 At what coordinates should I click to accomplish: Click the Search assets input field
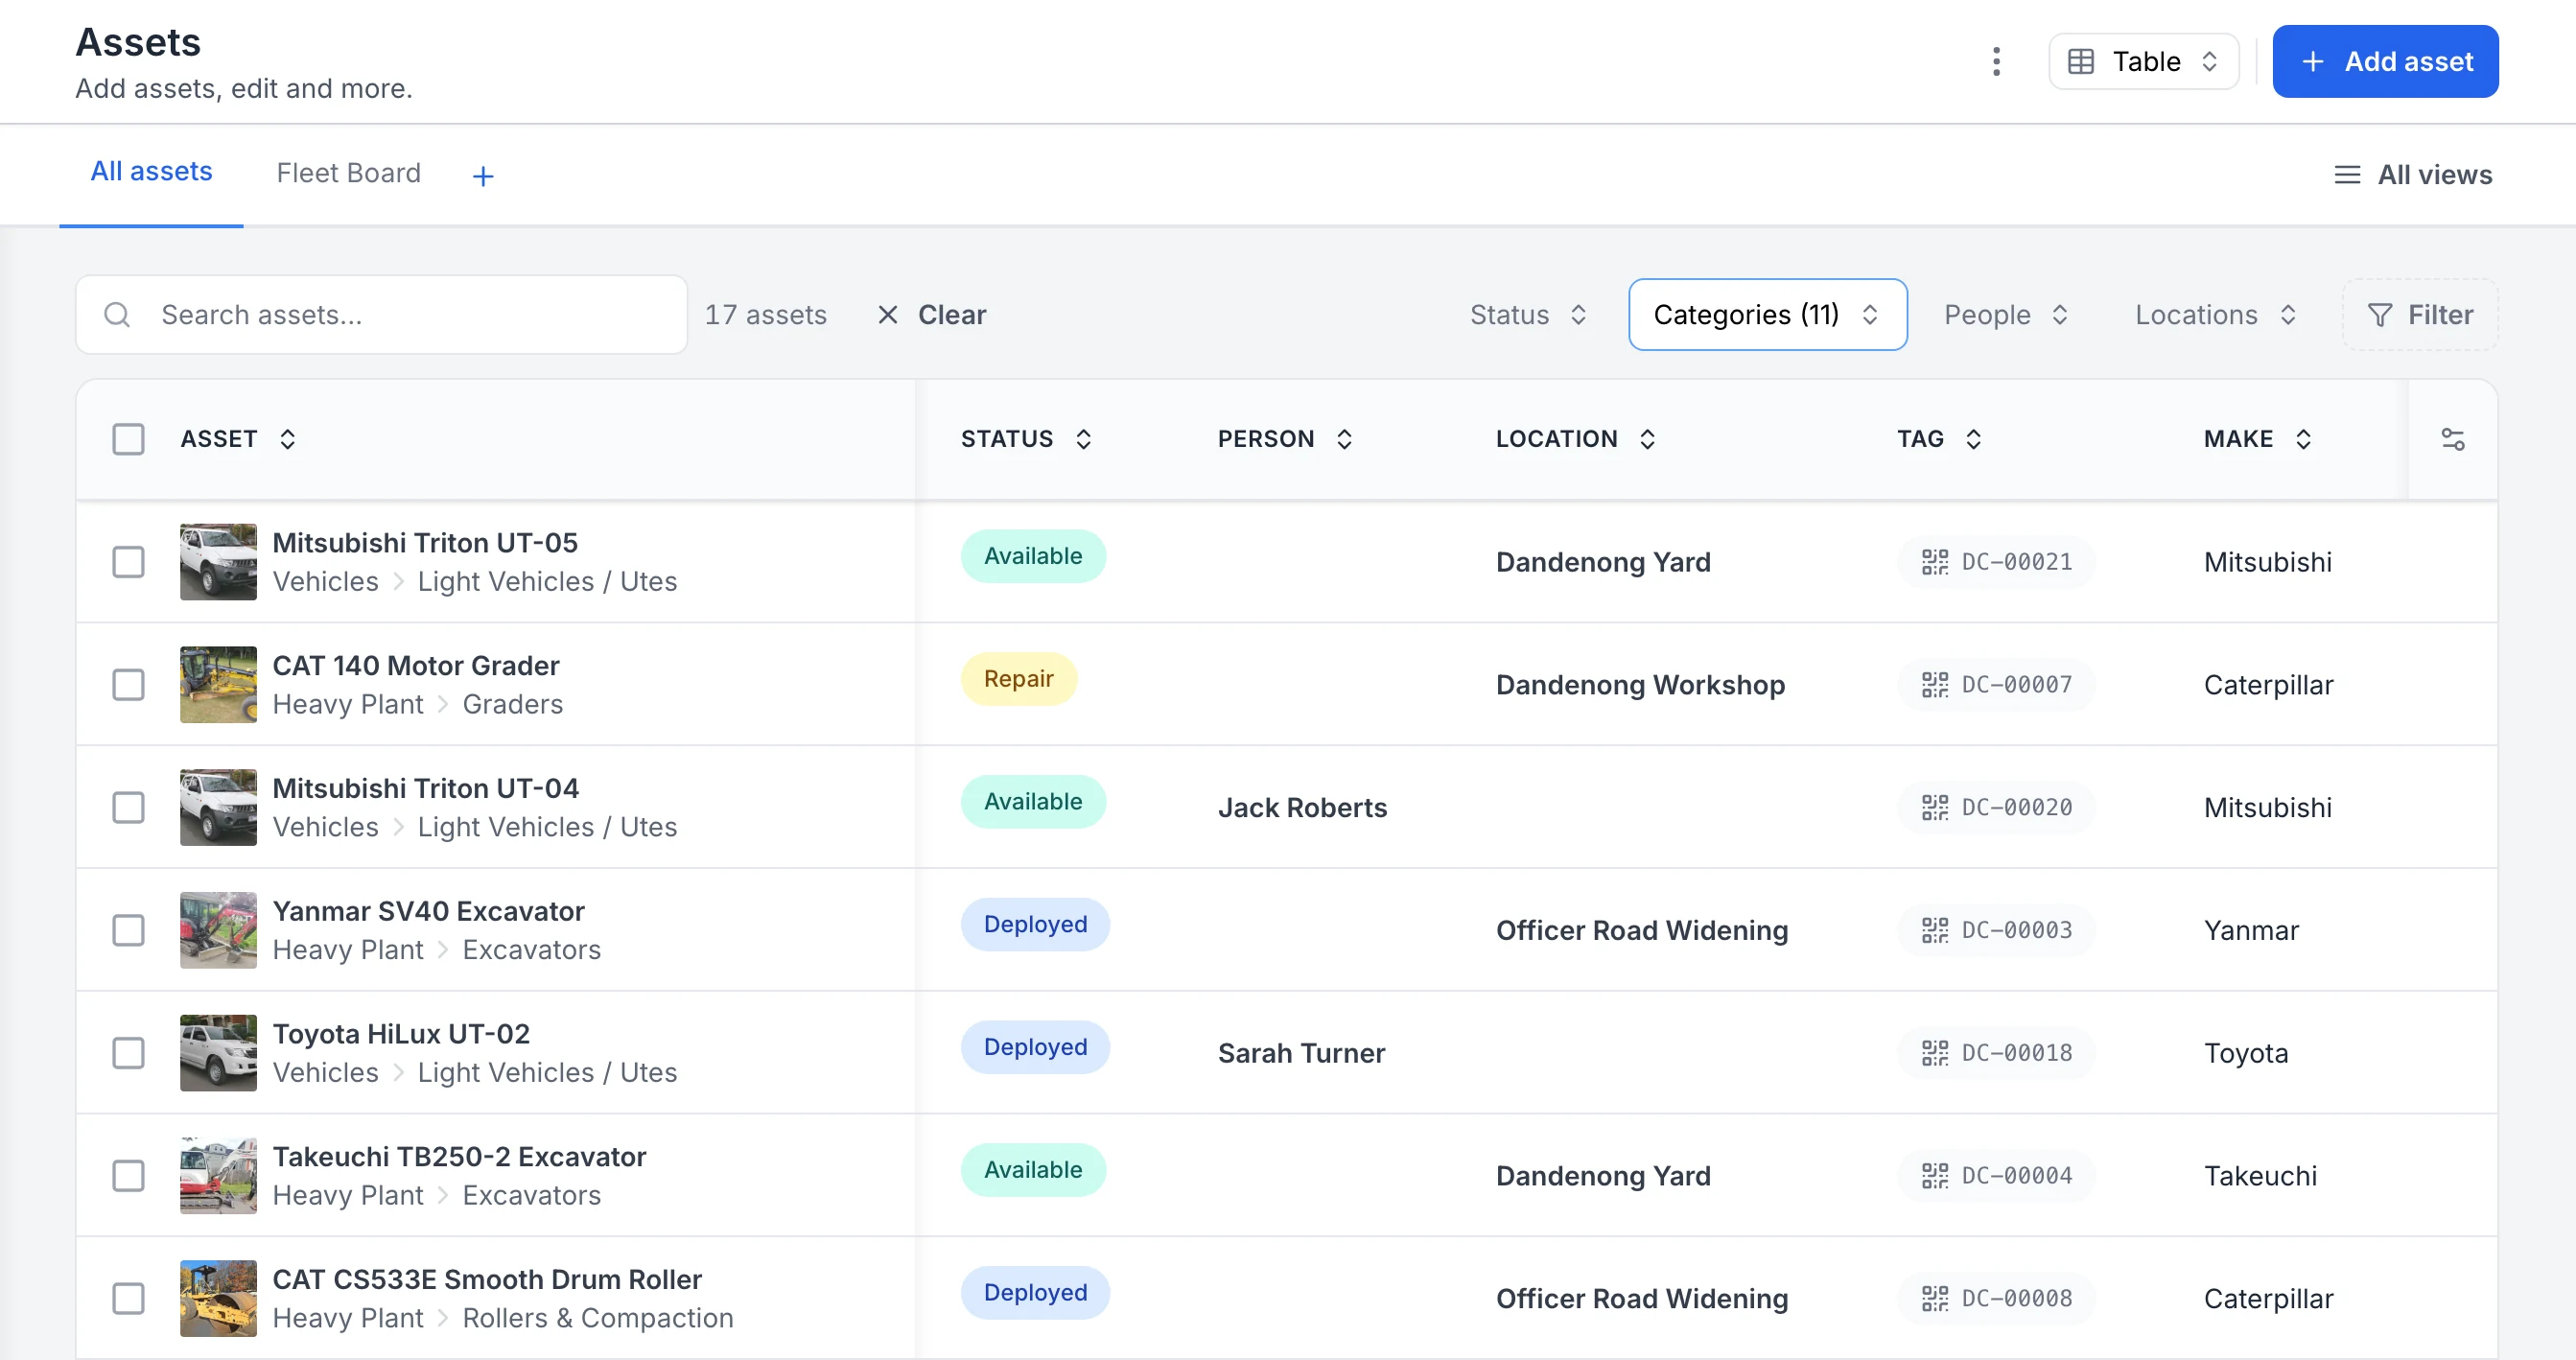click(x=382, y=315)
